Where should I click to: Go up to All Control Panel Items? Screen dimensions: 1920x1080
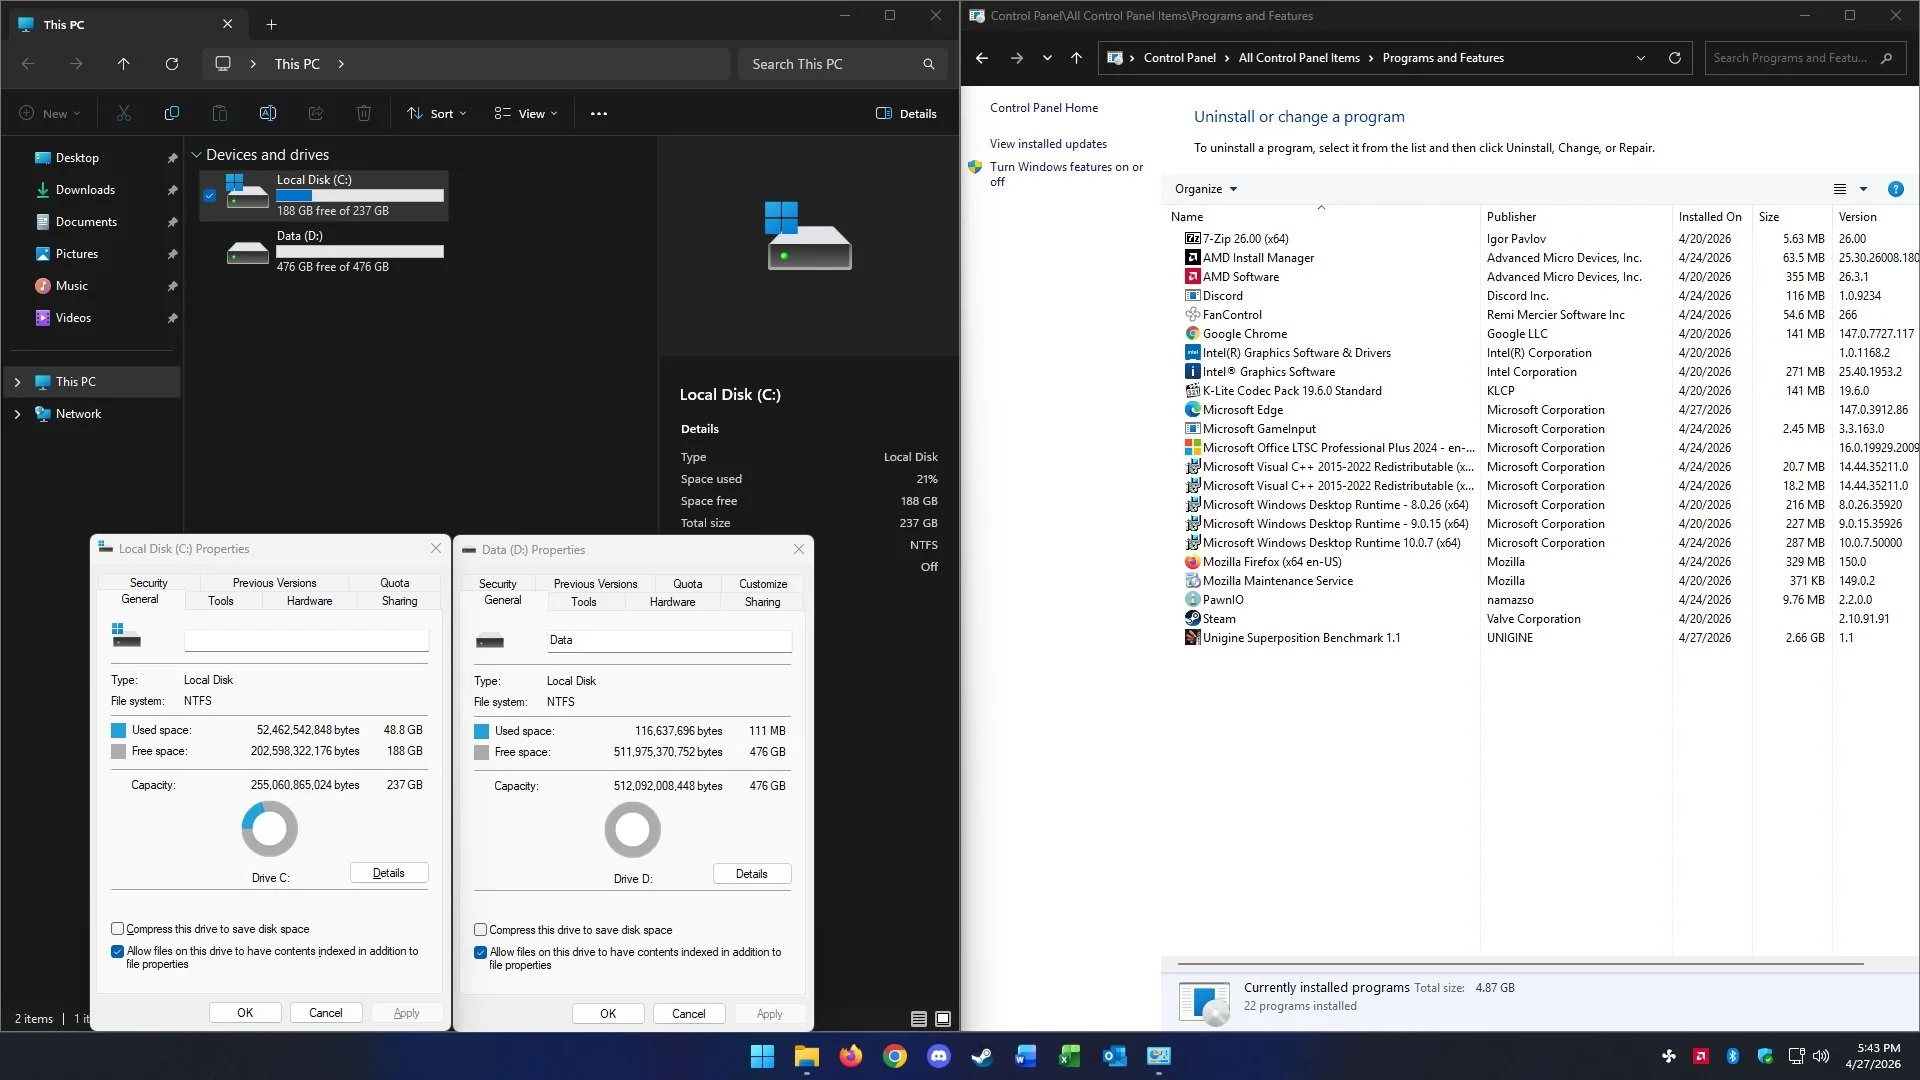[1076, 58]
